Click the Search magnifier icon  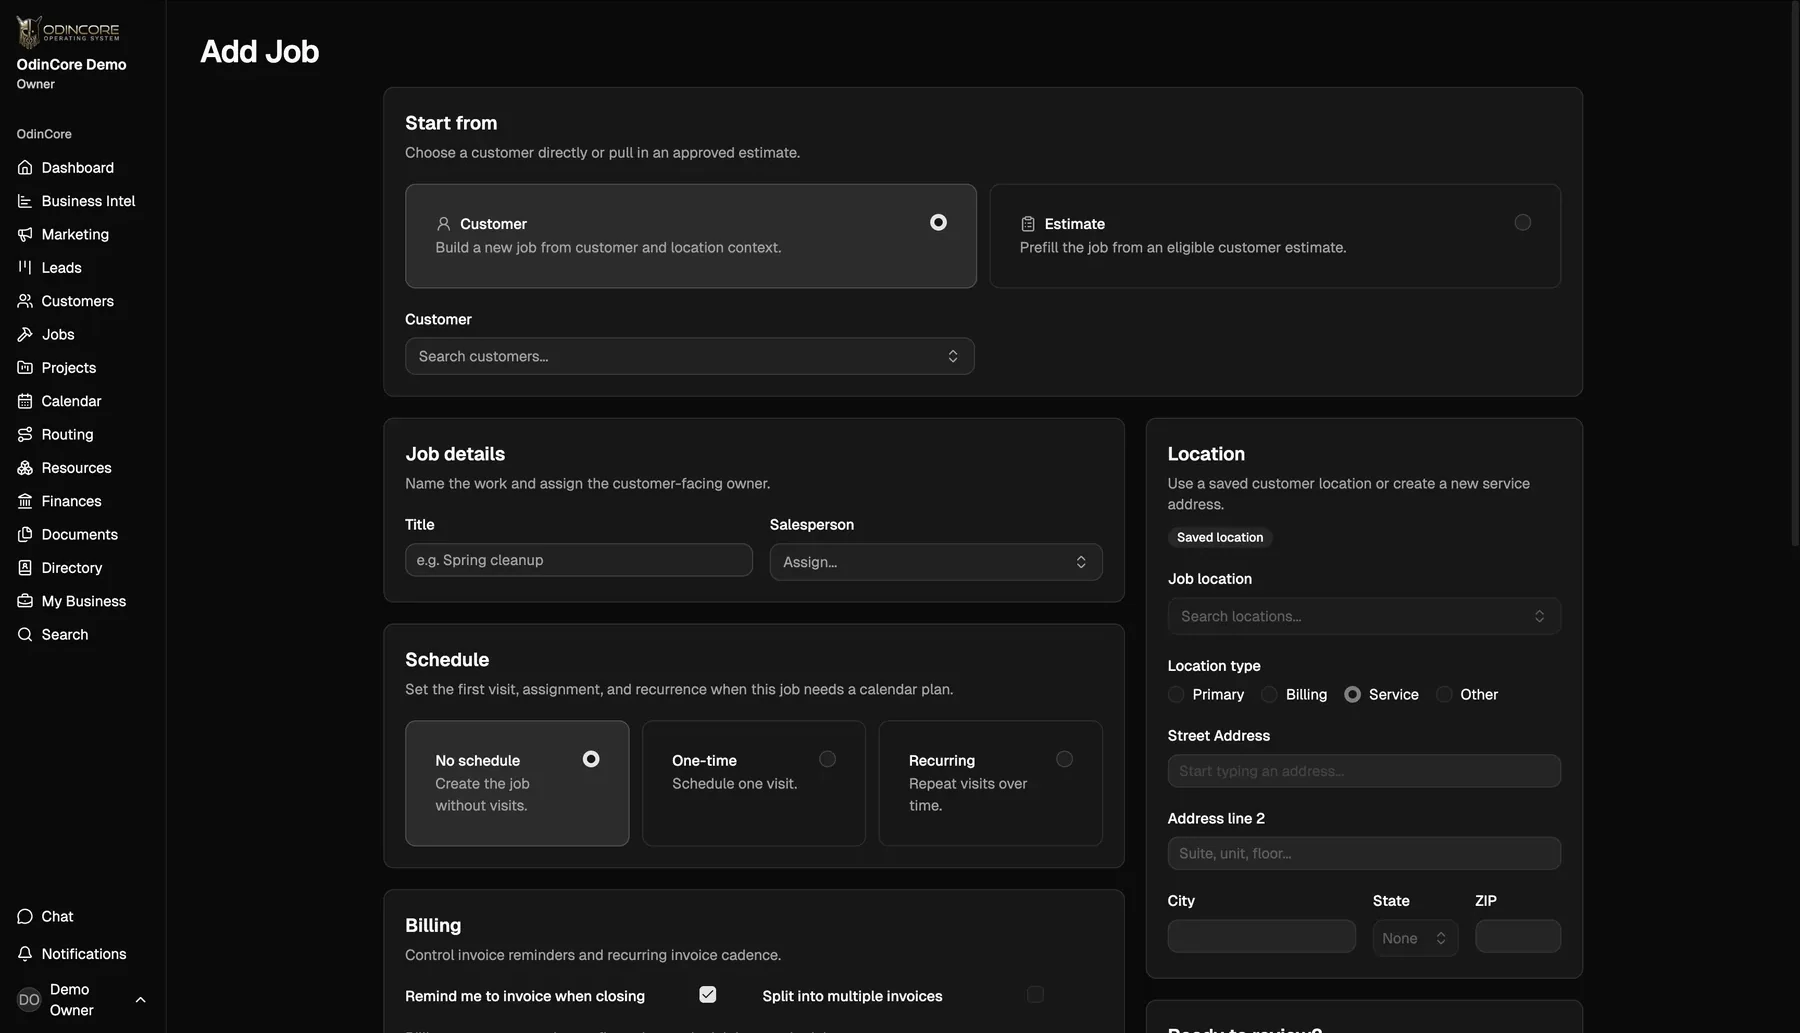point(25,634)
